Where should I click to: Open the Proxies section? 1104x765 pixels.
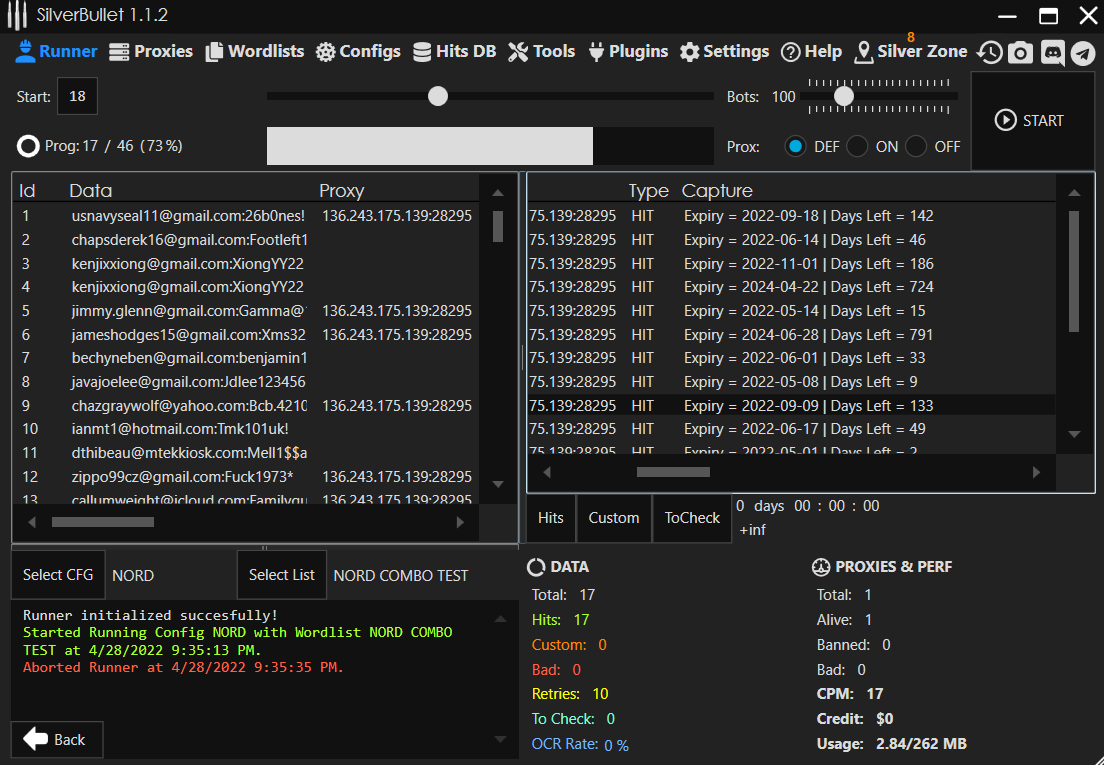pos(151,51)
